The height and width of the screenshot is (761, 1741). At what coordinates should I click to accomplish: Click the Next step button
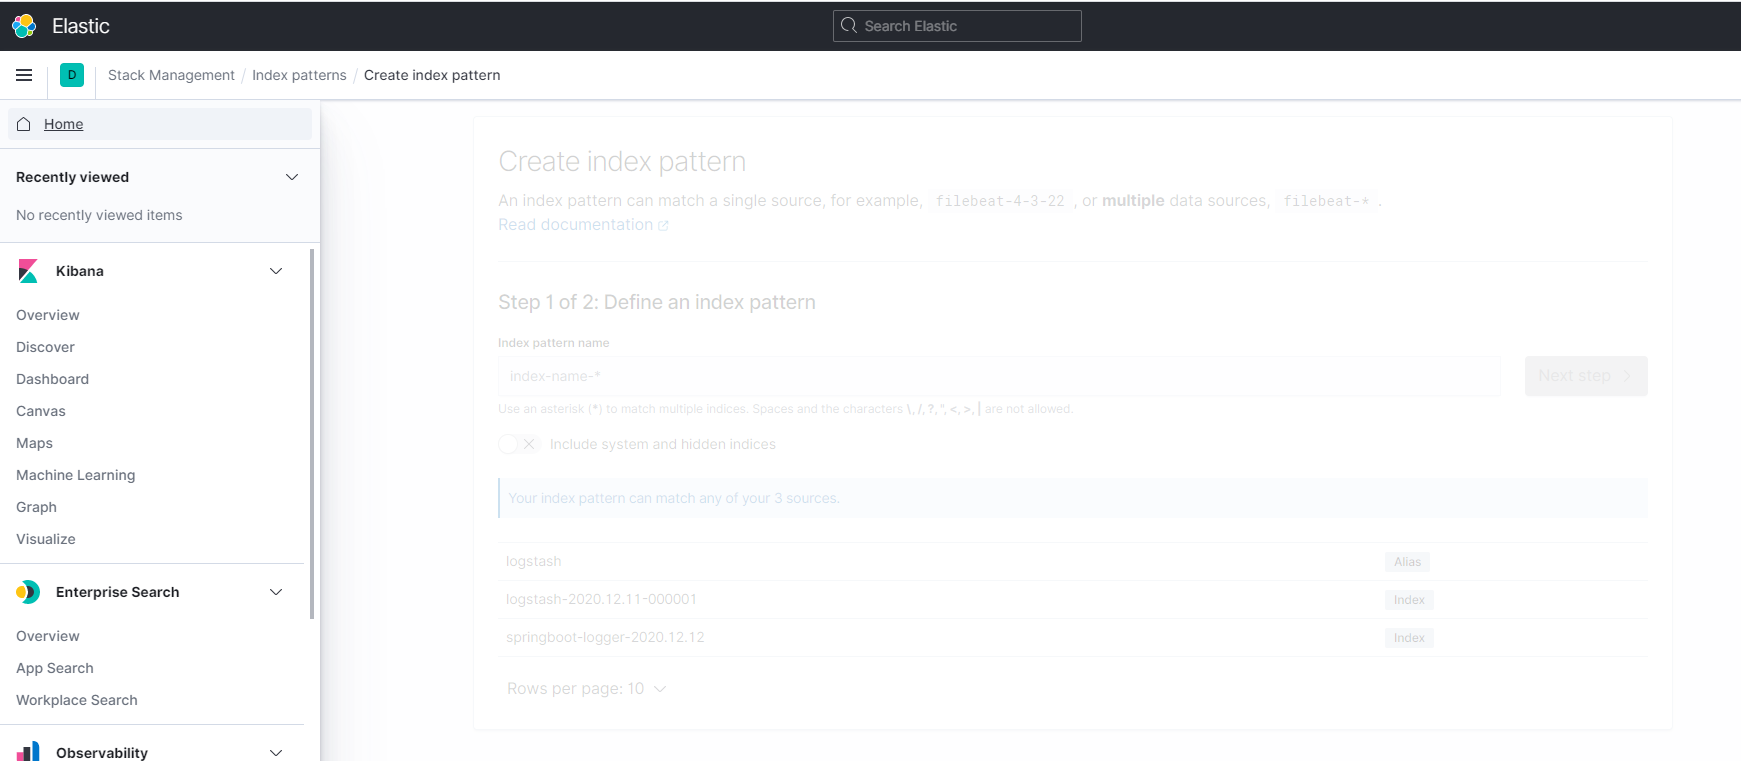(1586, 376)
